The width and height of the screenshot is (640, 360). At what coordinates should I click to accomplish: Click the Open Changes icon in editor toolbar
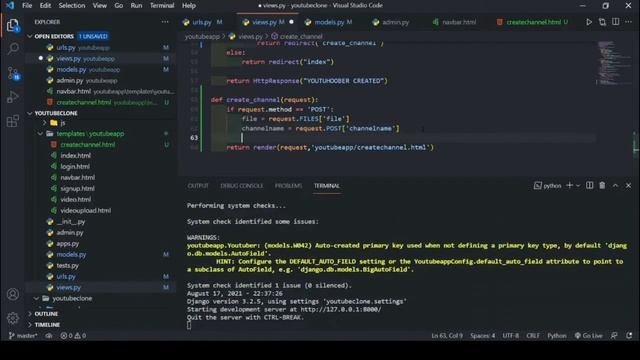click(x=602, y=22)
